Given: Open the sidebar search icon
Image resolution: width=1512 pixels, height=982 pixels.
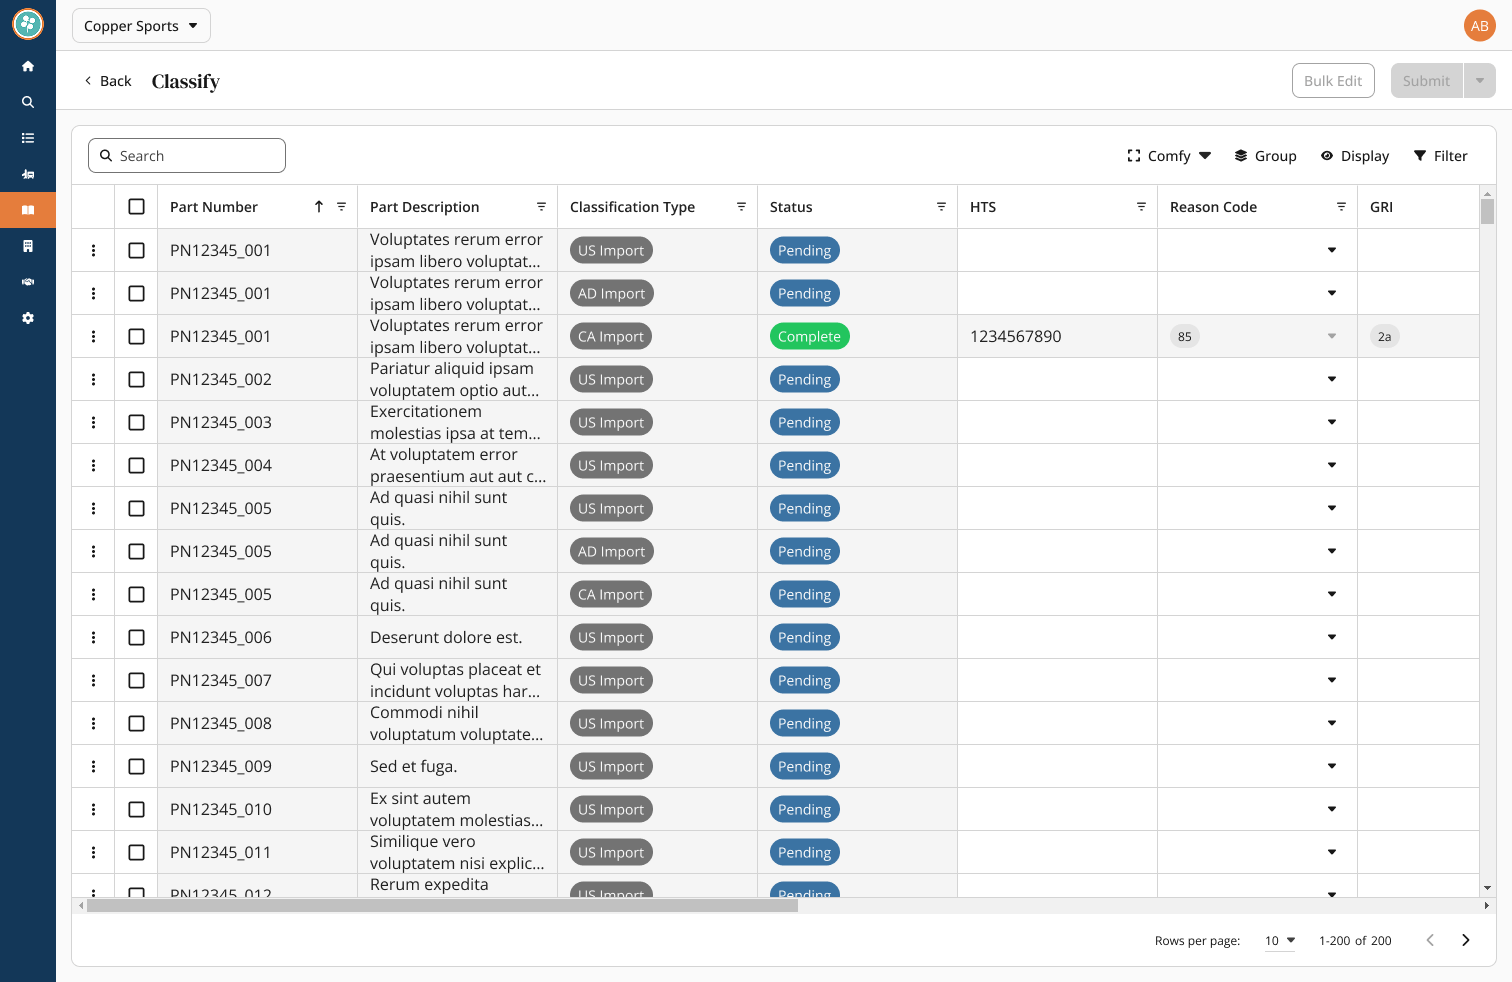Looking at the screenshot, I should click(28, 102).
